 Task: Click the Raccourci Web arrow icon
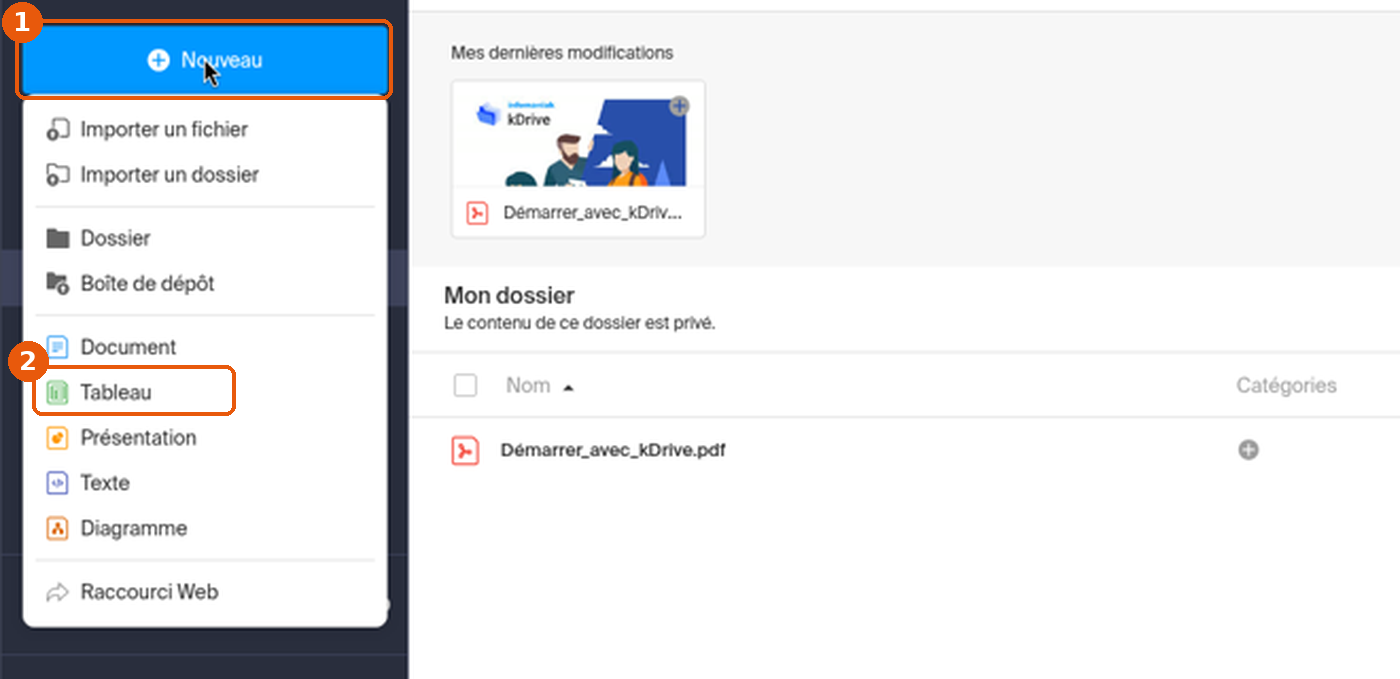58,592
